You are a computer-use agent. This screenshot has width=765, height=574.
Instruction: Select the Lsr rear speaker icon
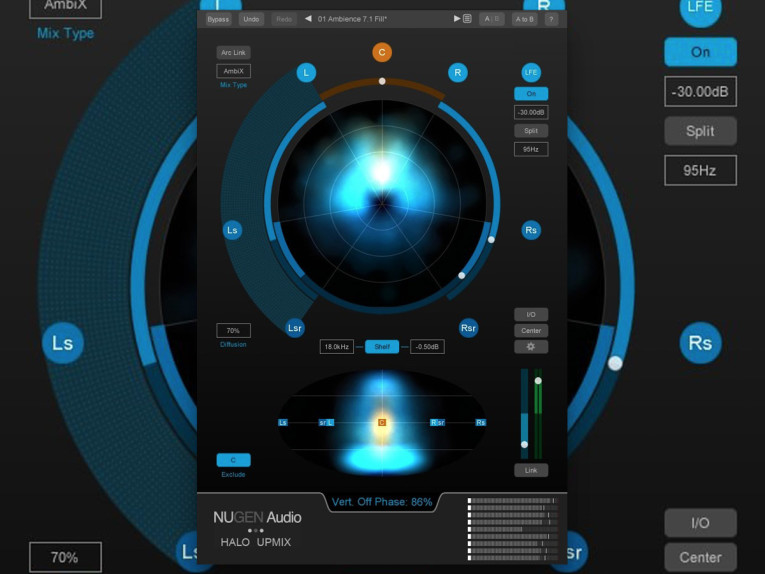pyautogui.click(x=295, y=328)
